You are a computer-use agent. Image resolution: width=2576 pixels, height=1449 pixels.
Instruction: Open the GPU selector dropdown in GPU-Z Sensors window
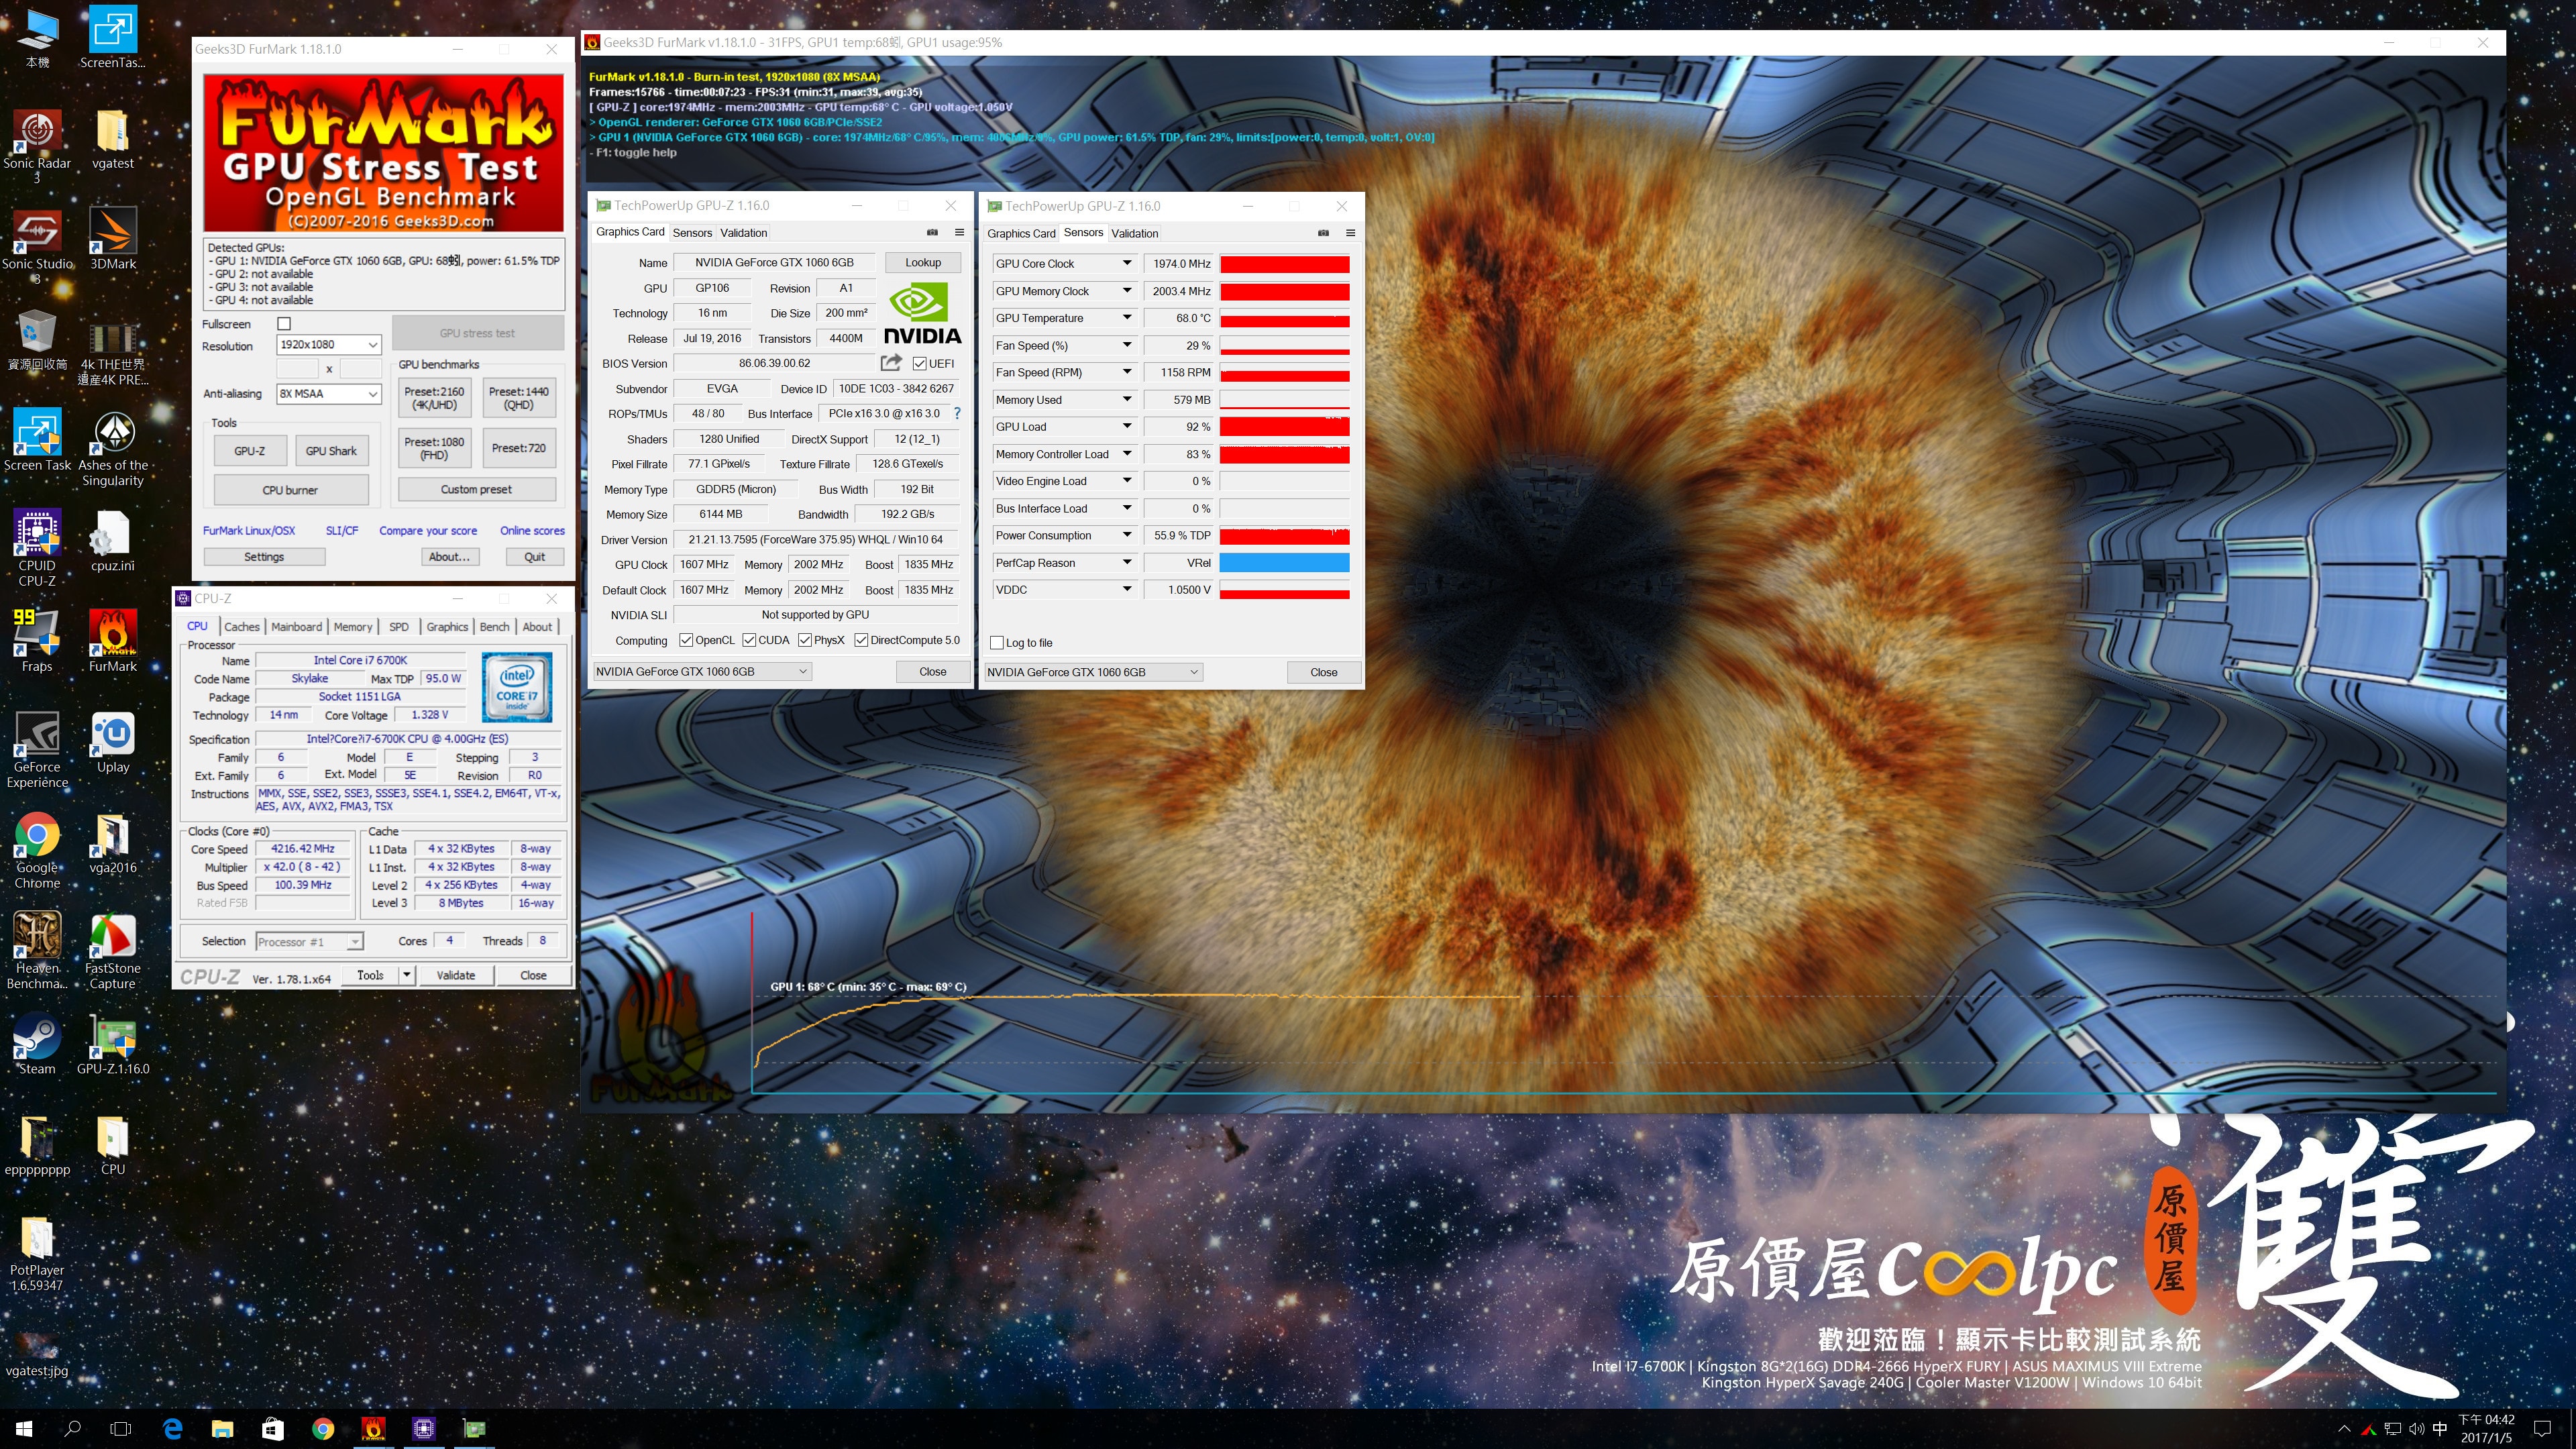(x=1093, y=672)
